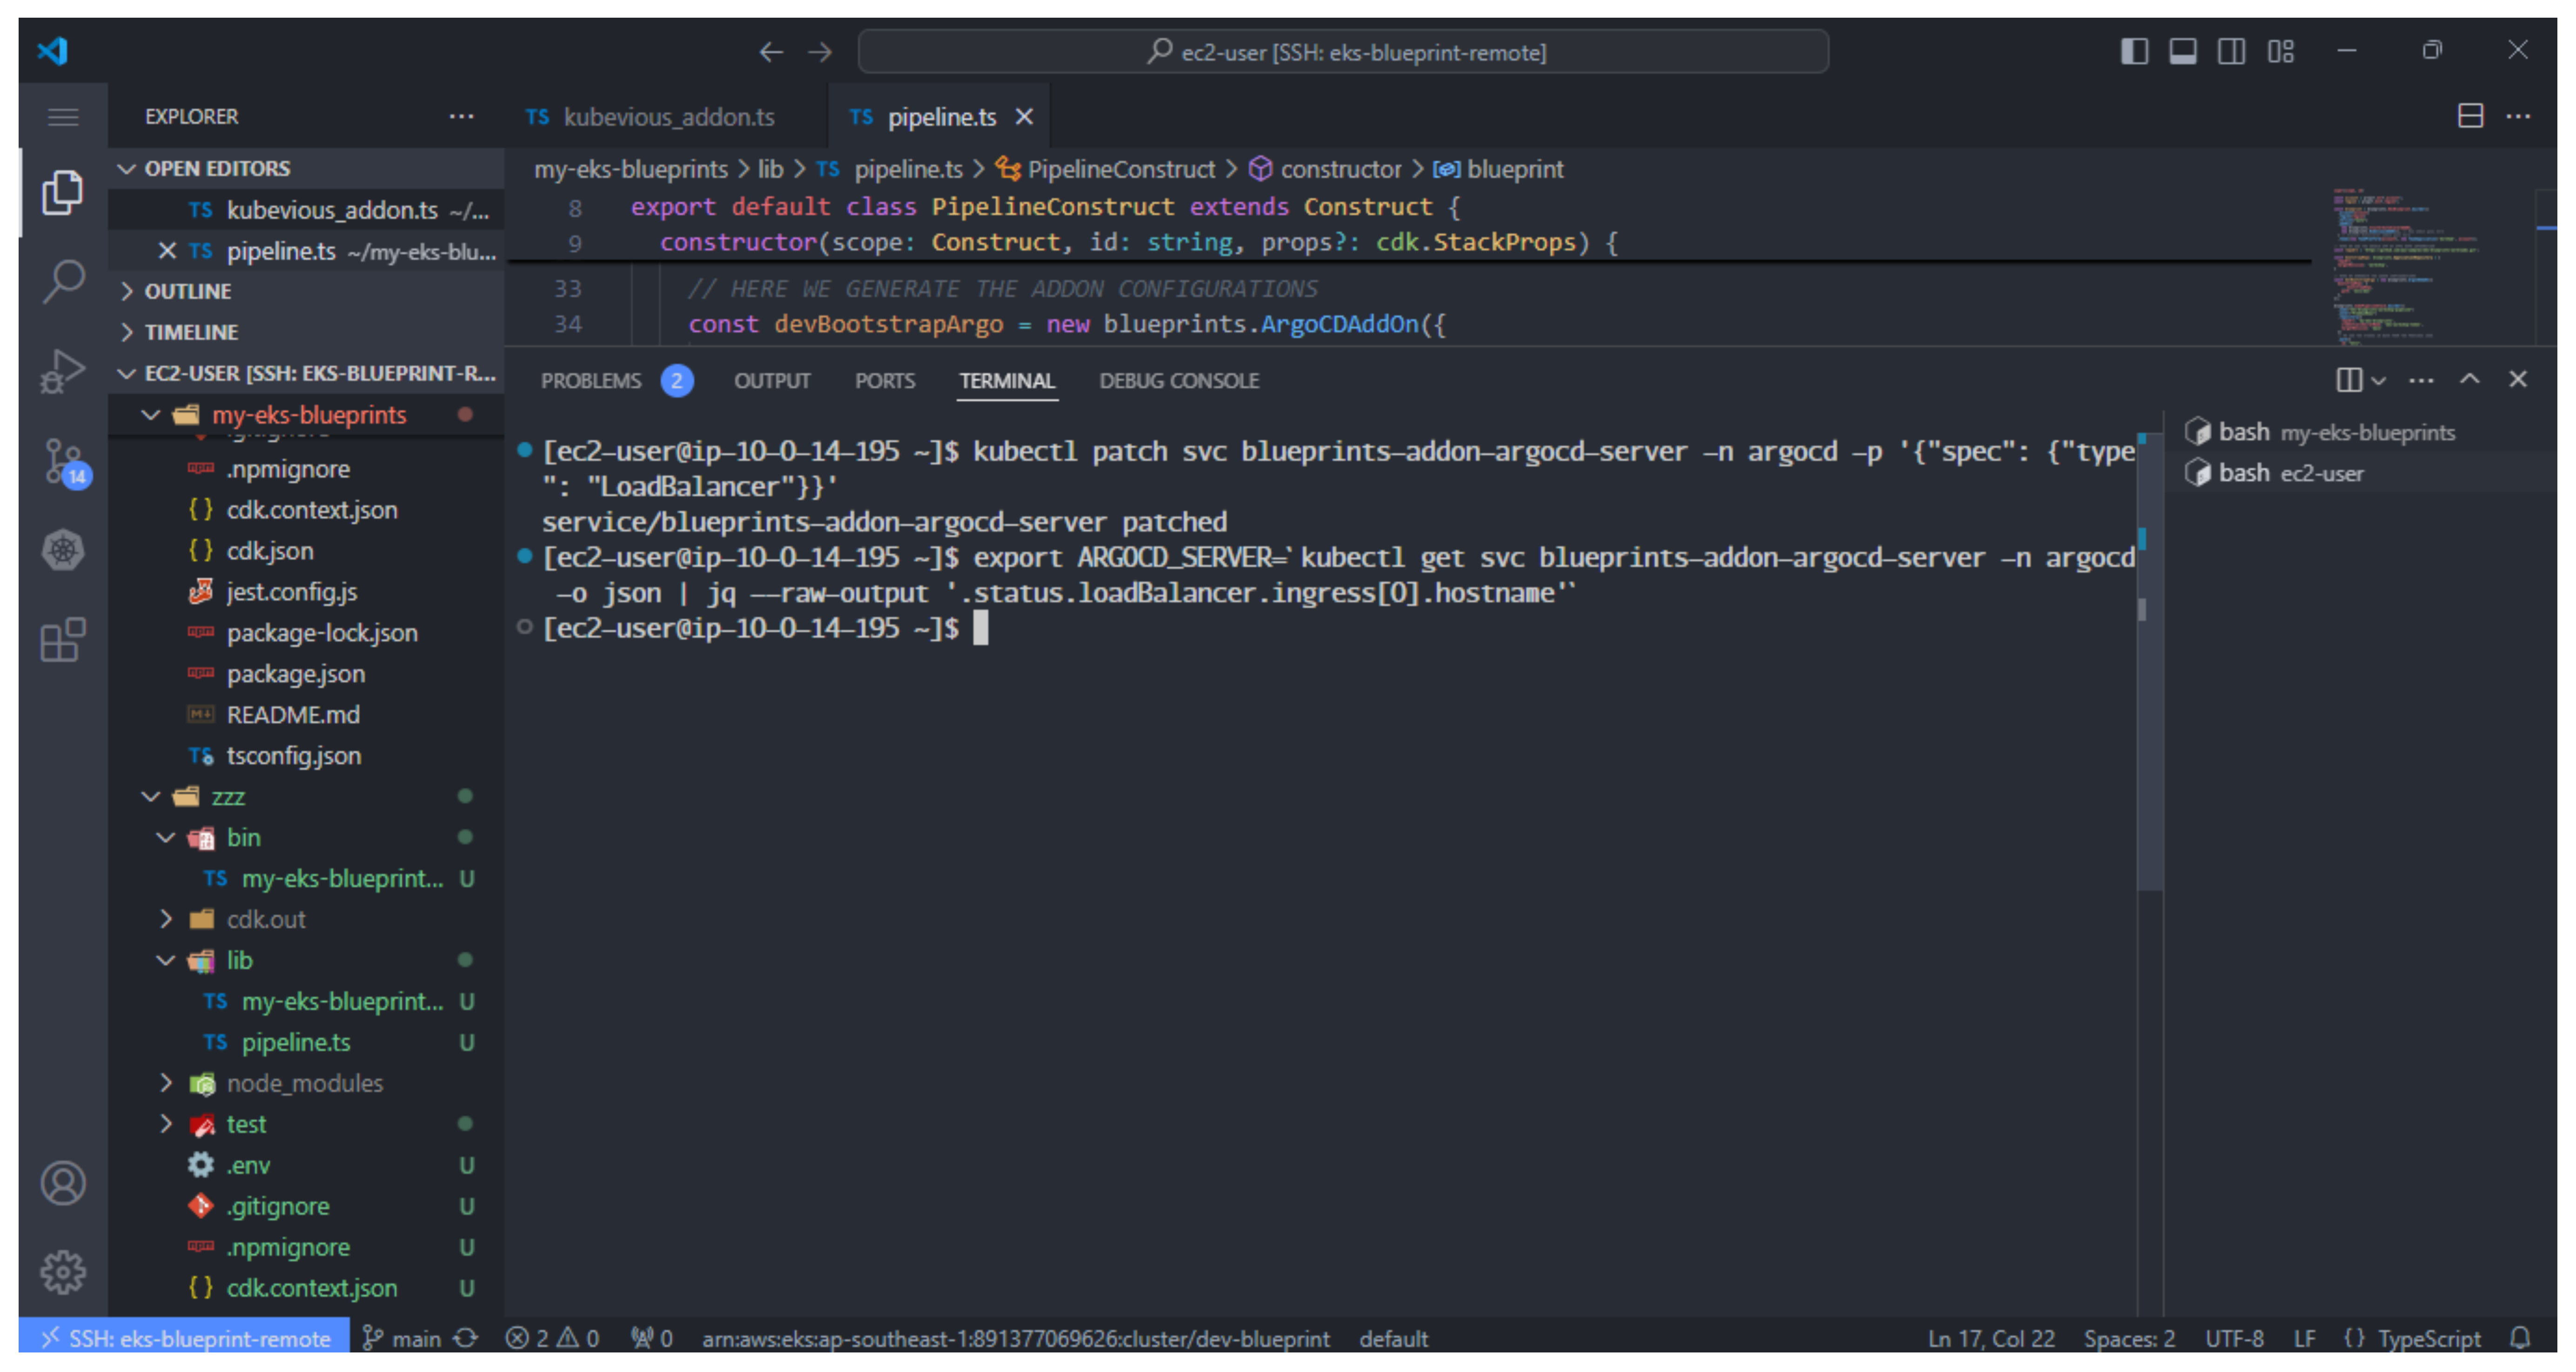This screenshot has height=1372, width=2576.
Task: Toggle the bottom panel layout button
Action: point(2183,52)
